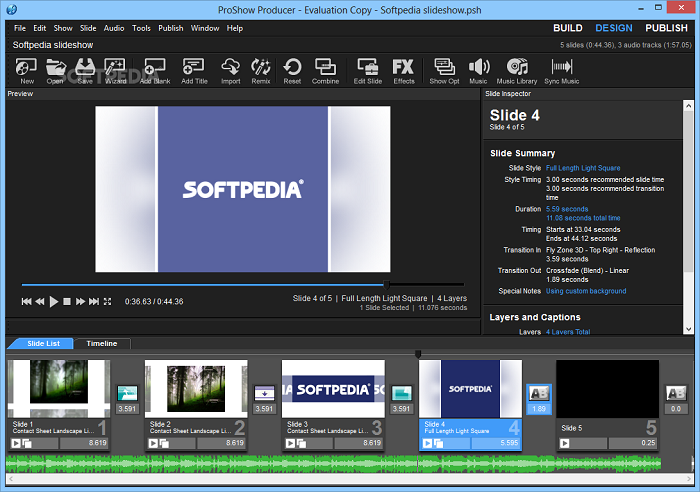Open the Edit Slide dialog
Screen dimensions: 700x492
(367, 71)
